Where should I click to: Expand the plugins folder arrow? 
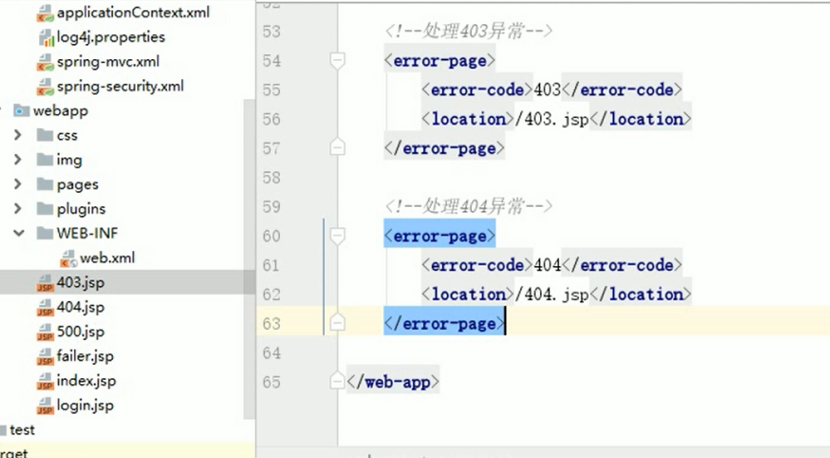[x=17, y=208]
